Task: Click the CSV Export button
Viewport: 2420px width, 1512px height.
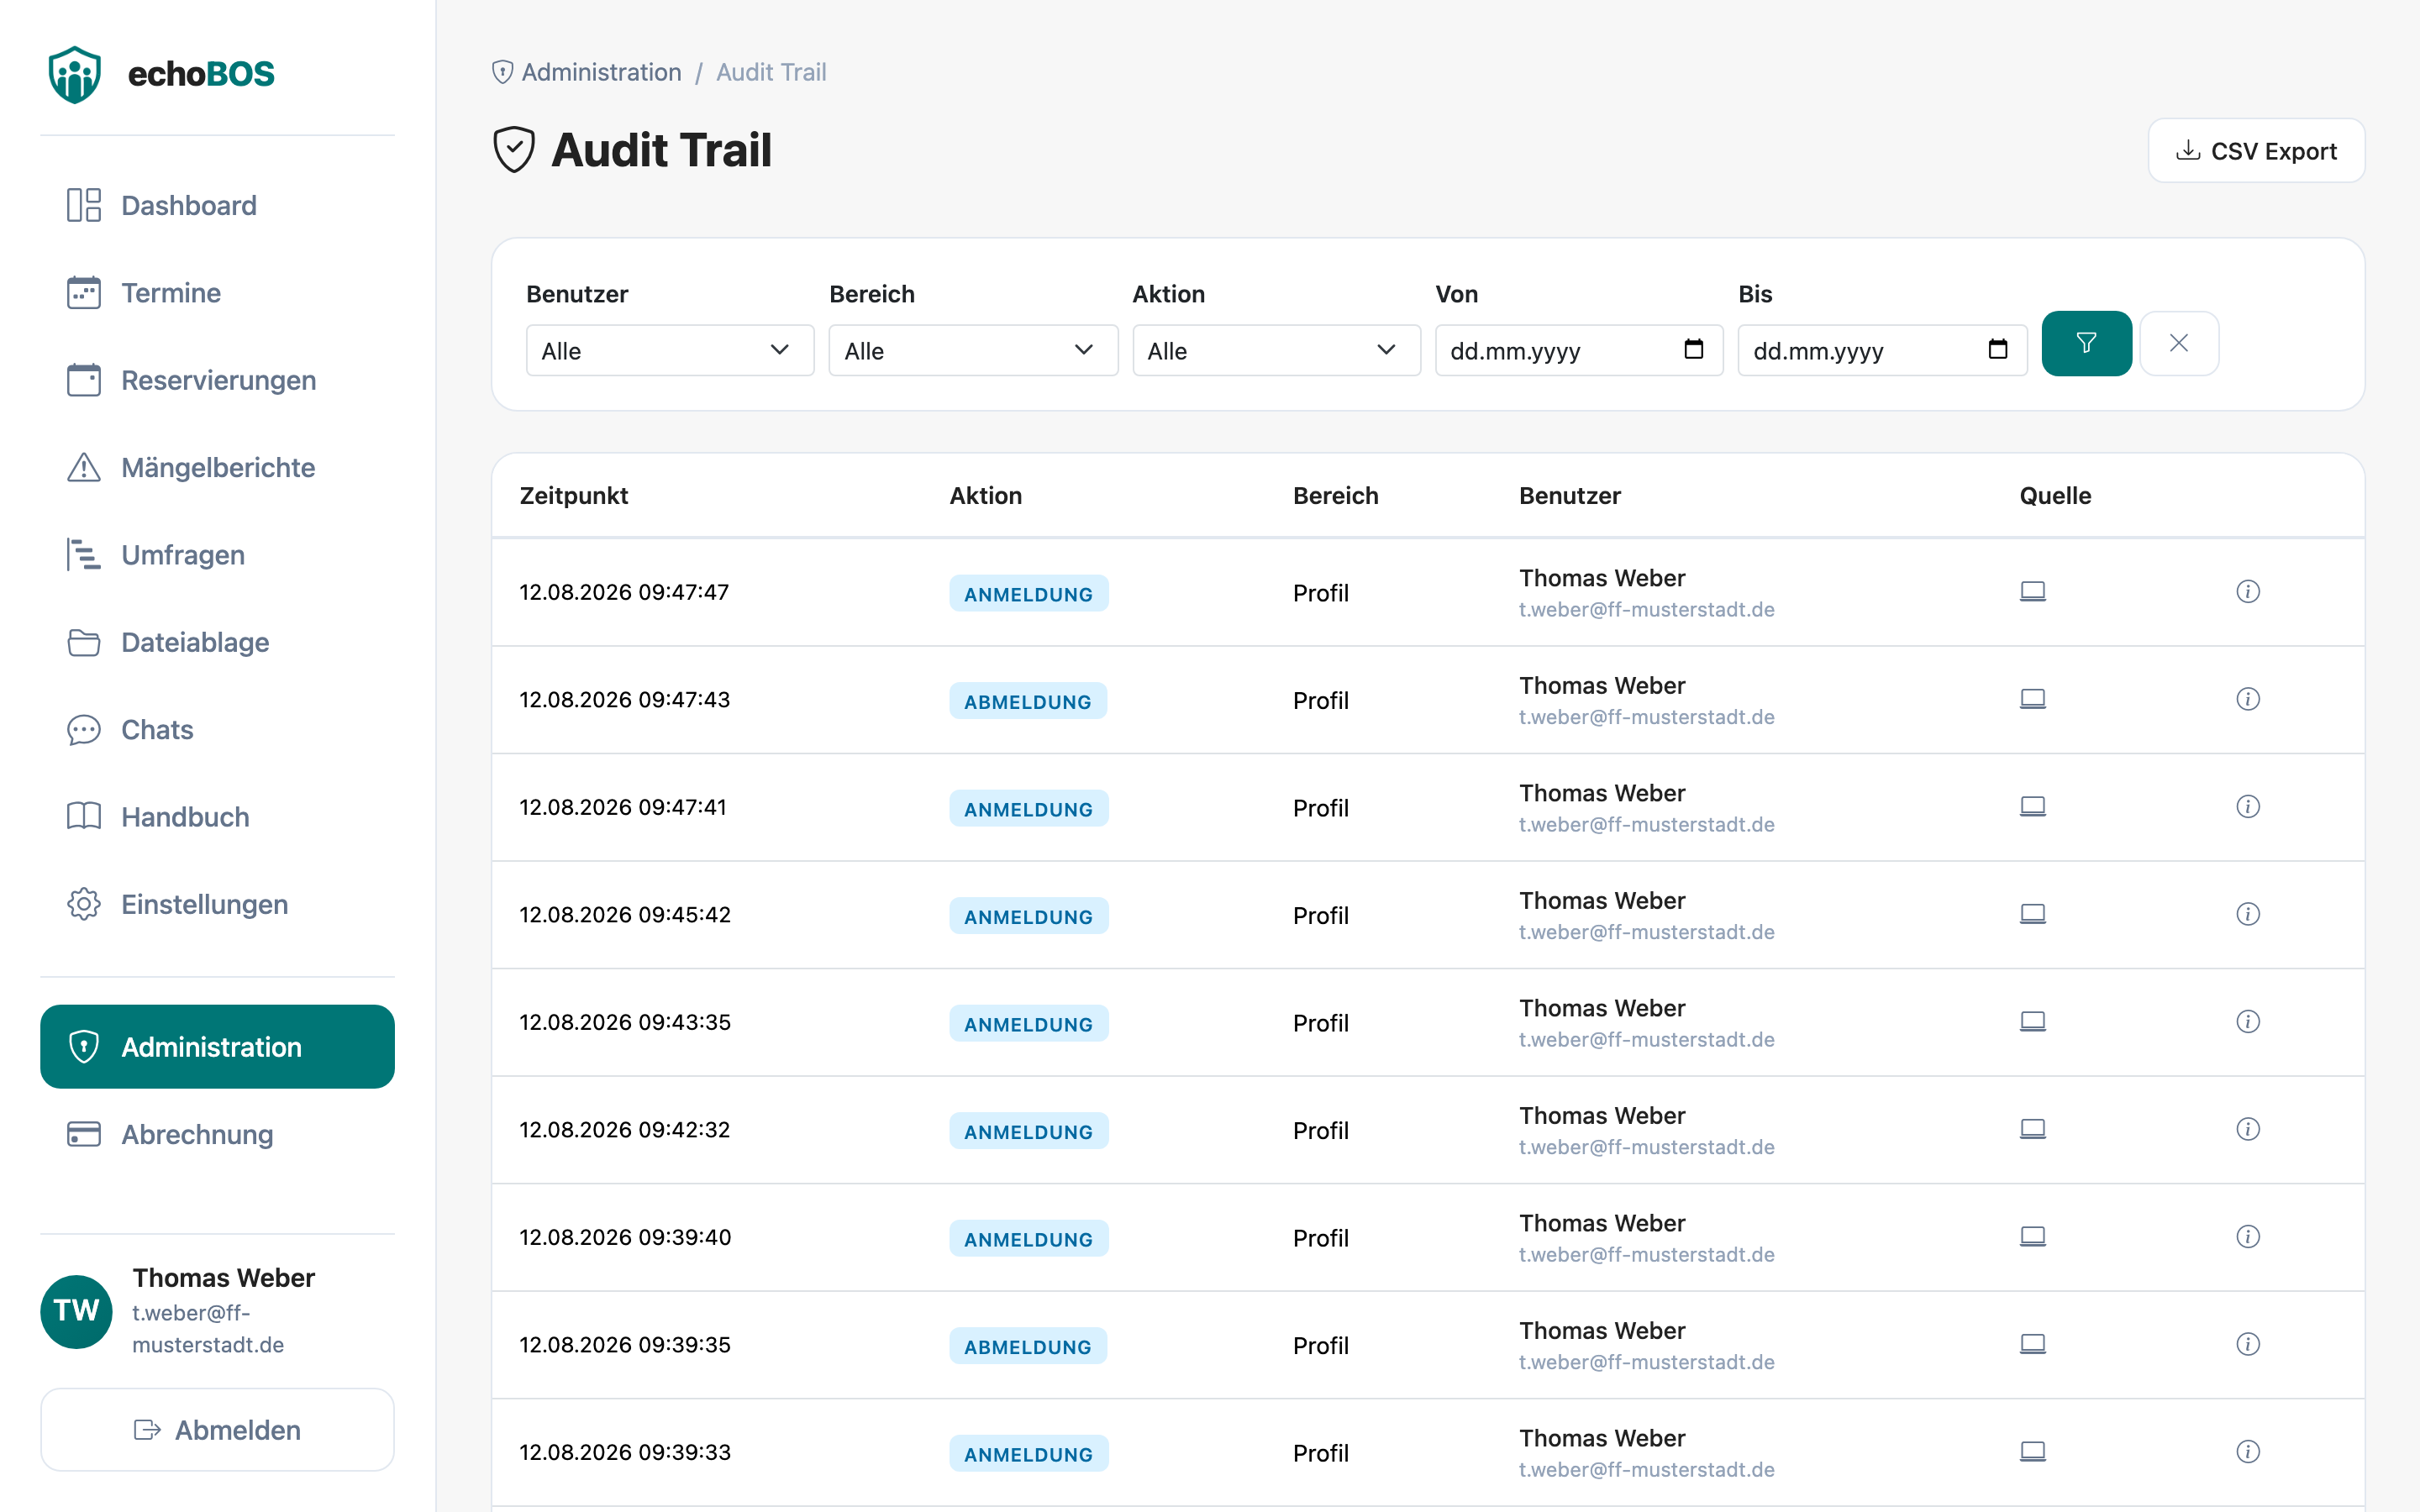Action: tap(2256, 151)
